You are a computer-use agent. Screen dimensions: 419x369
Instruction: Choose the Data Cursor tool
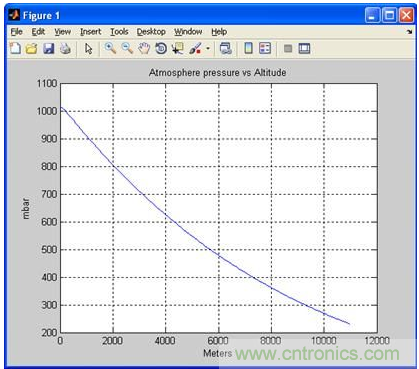pos(178,49)
